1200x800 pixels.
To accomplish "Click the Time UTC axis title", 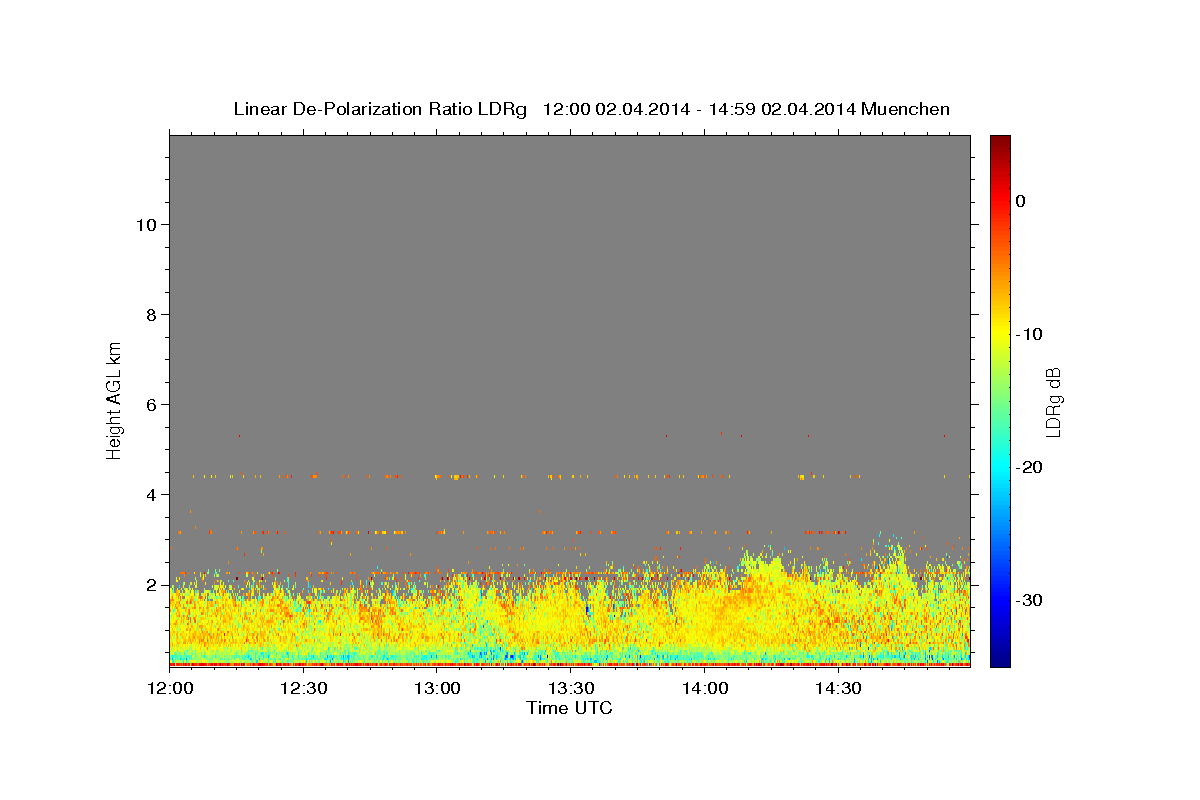I will tap(569, 708).
